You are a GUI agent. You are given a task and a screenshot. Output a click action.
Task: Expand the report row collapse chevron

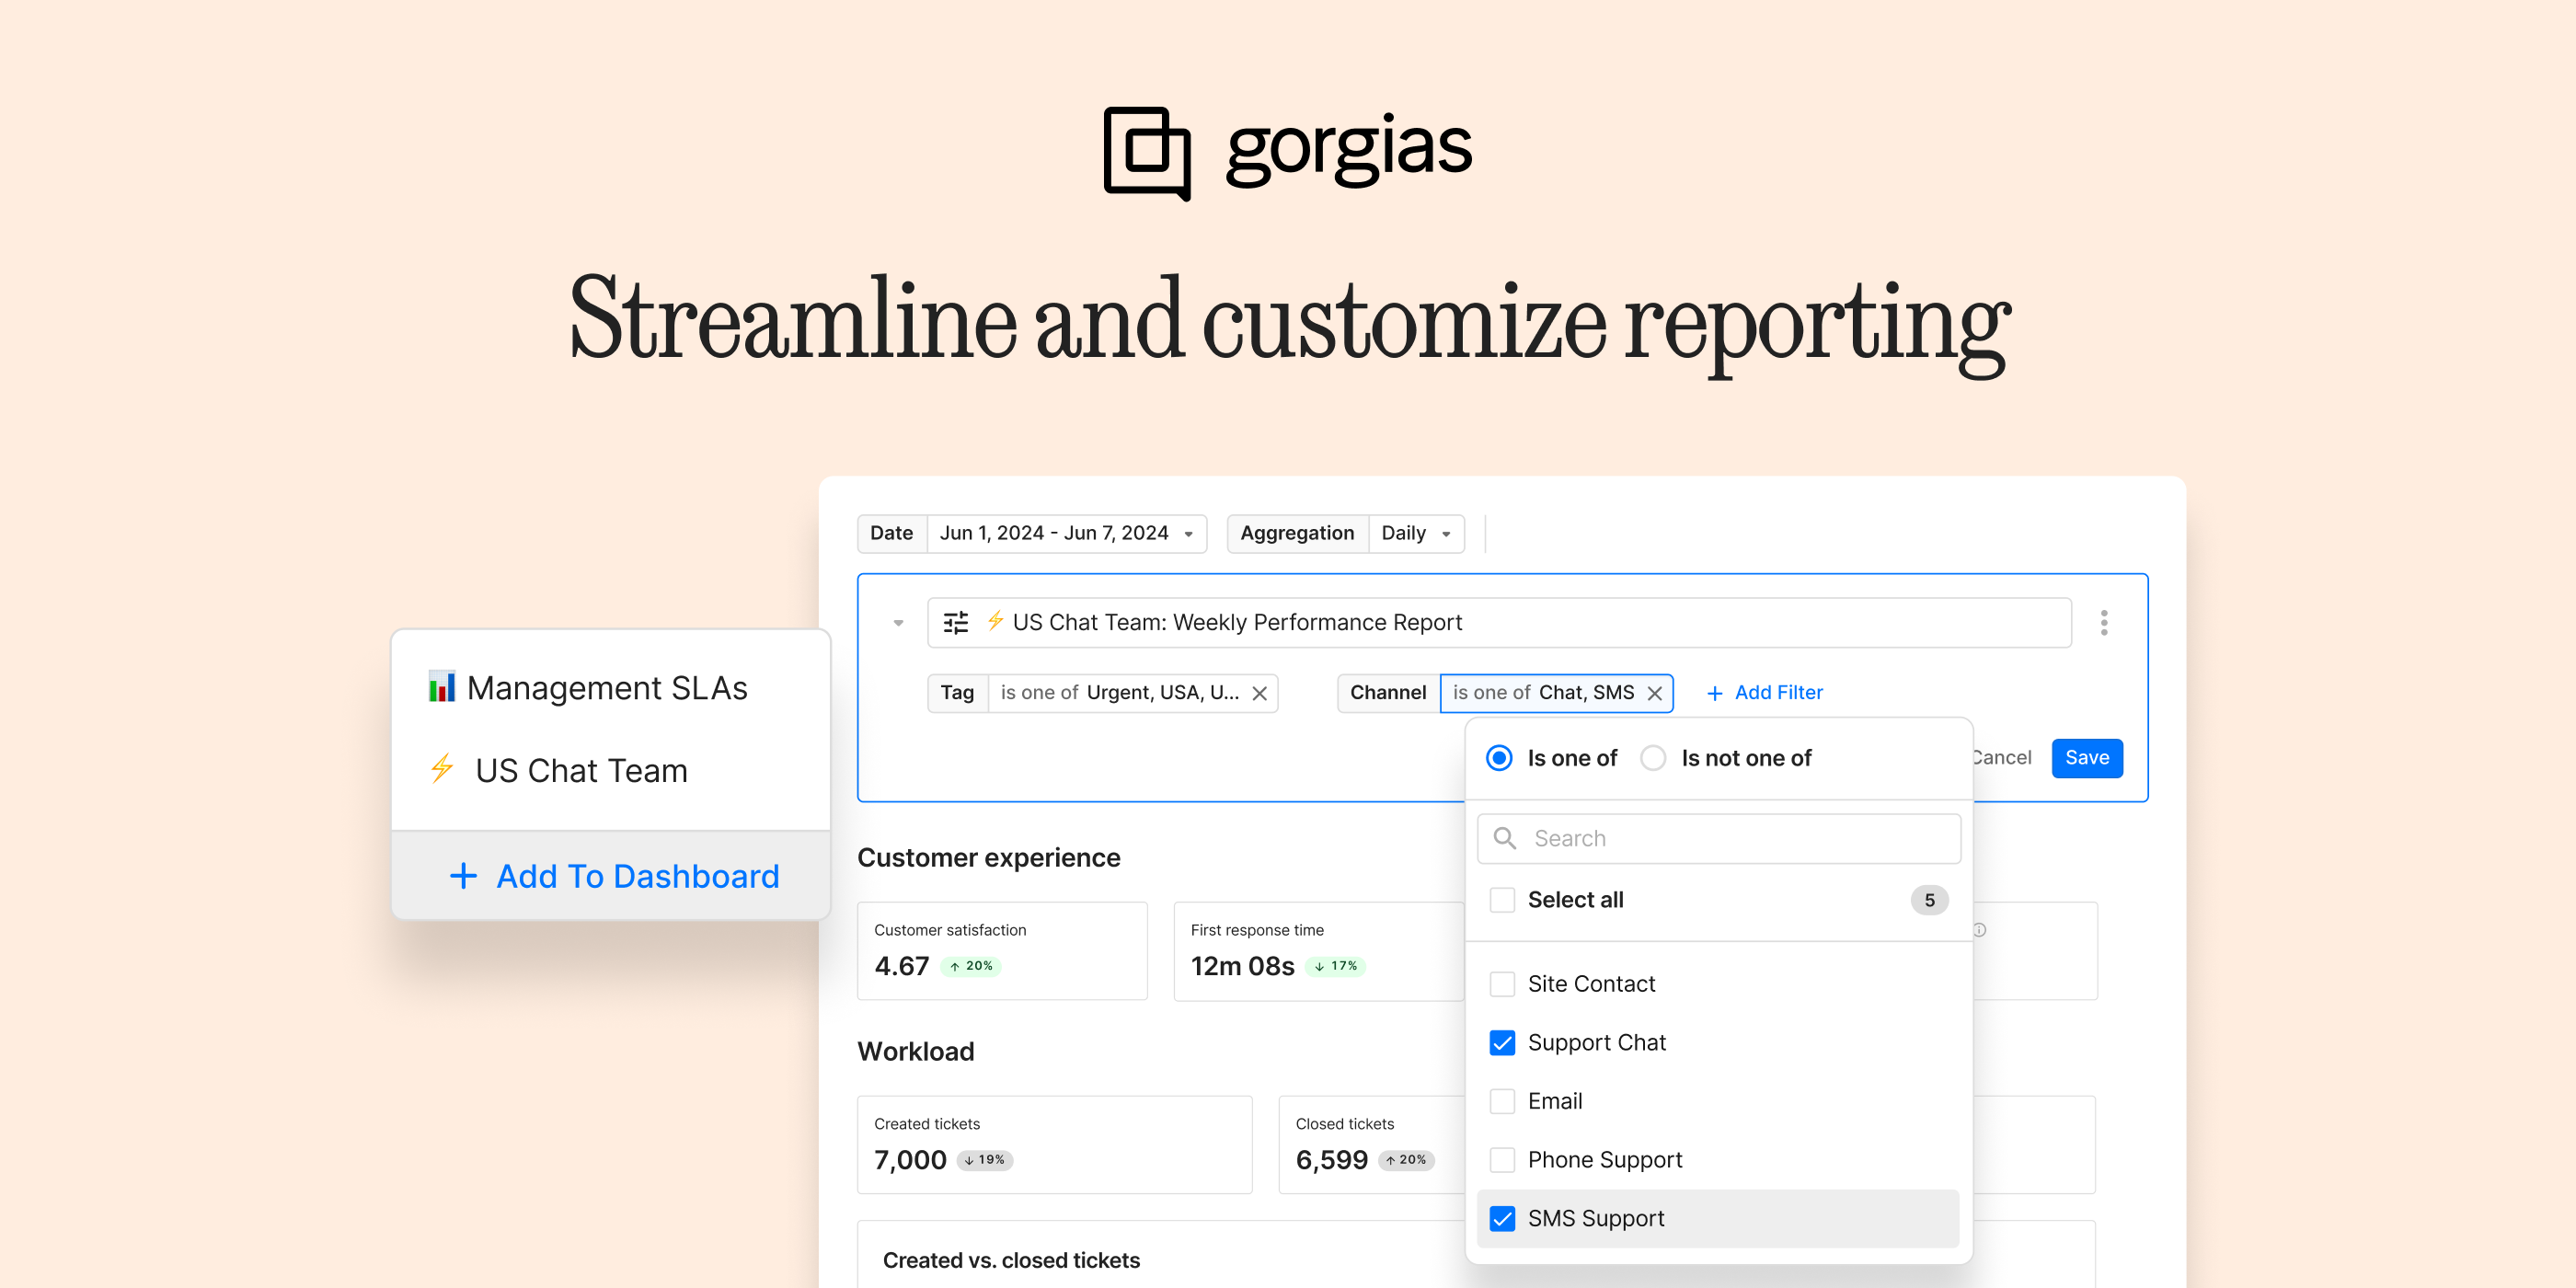pyautogui.click(x=899, y=623)
